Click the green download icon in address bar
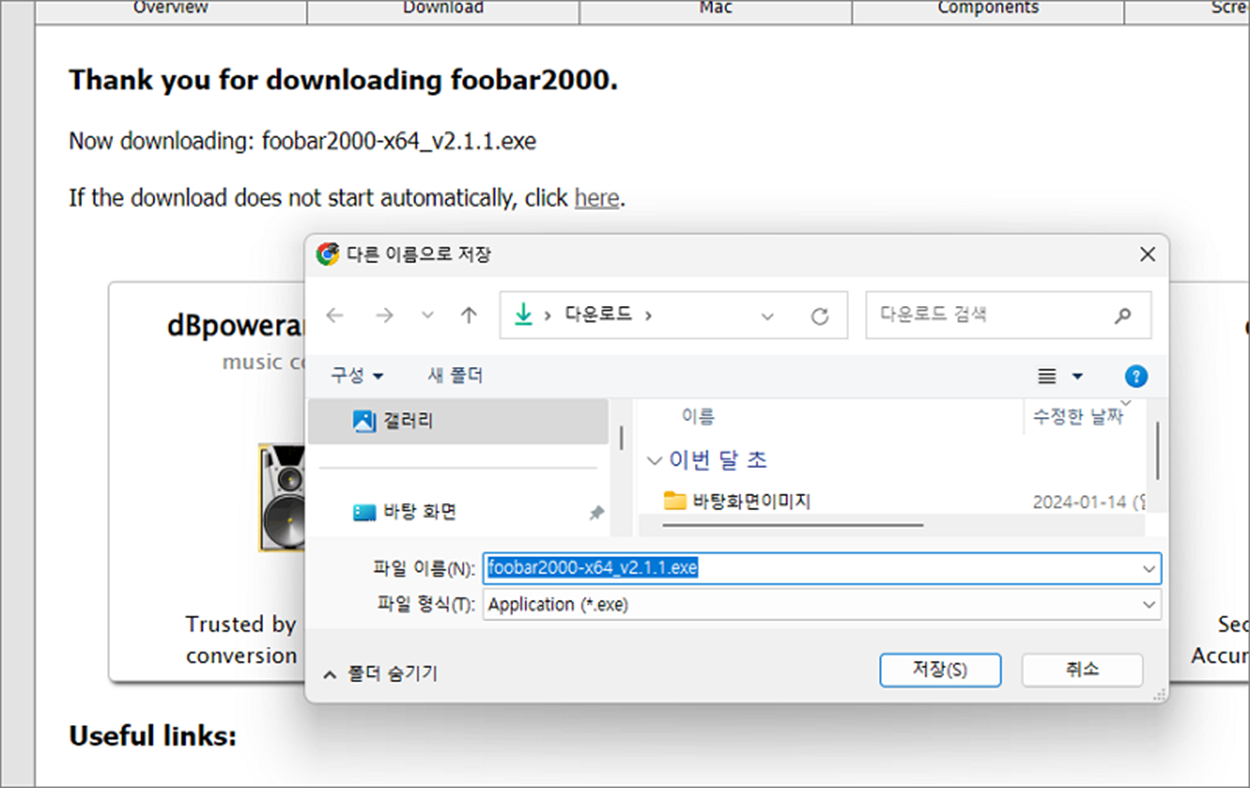The width and height of the screenshot is (1250, 788). 523,314
